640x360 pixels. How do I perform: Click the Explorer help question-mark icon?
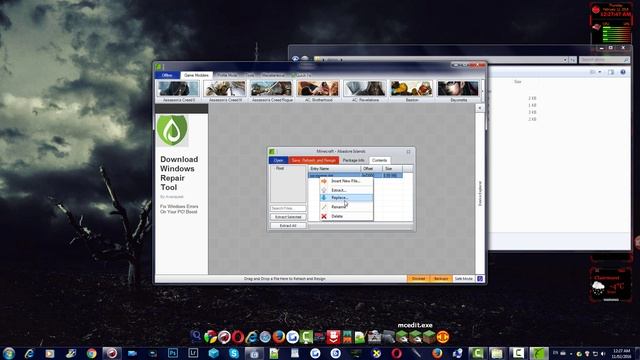point(623,72)
